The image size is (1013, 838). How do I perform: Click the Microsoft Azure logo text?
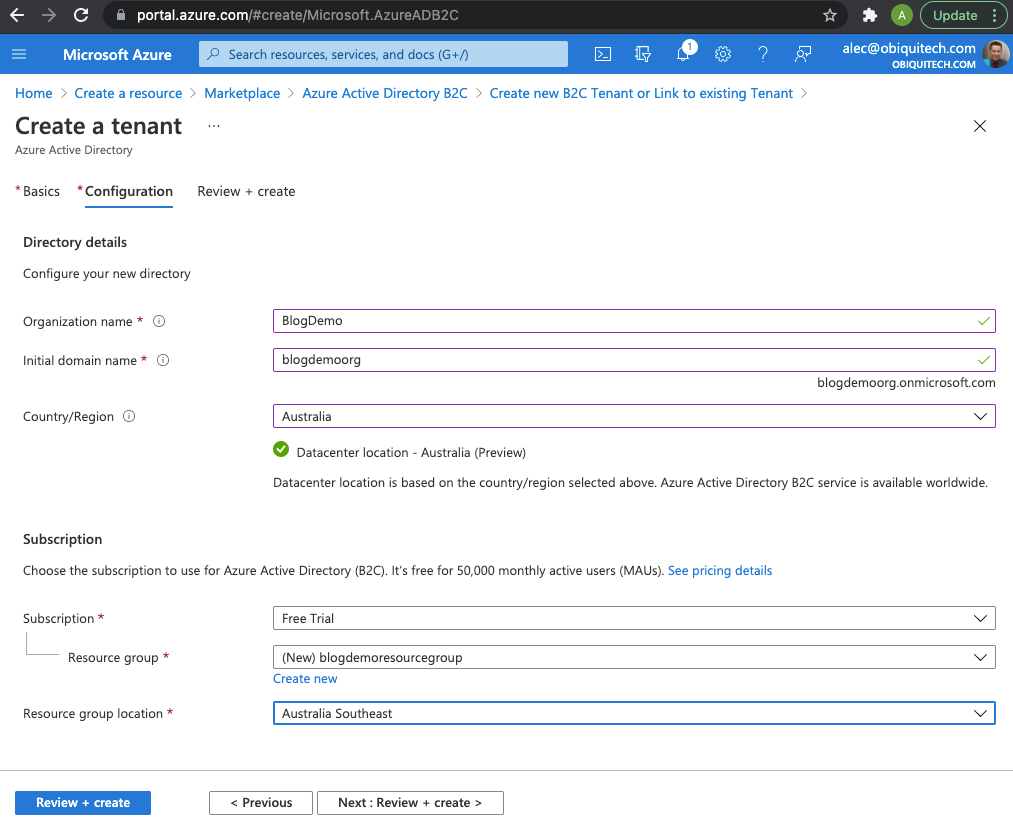[x=117, y=55]
